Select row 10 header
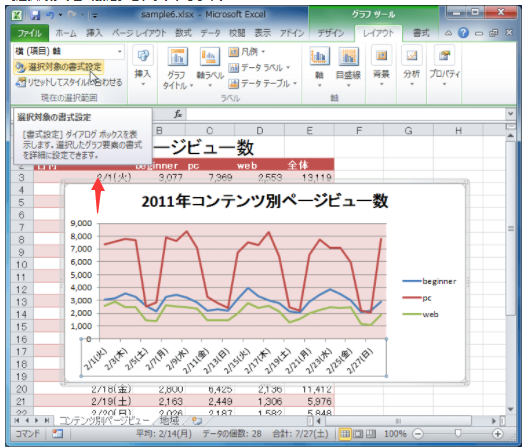This screenshot has height=448, width=530. 22,264
